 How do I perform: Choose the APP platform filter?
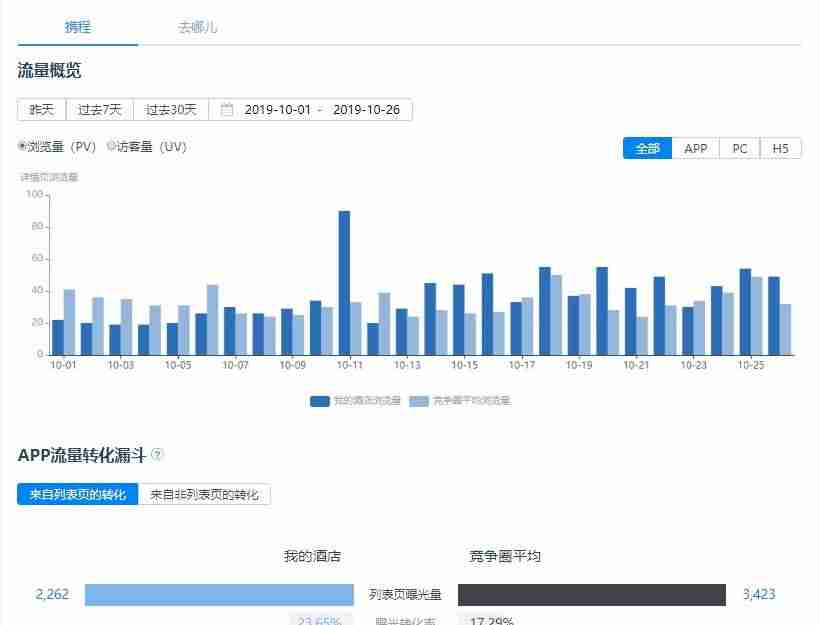[x=696, y=148]
